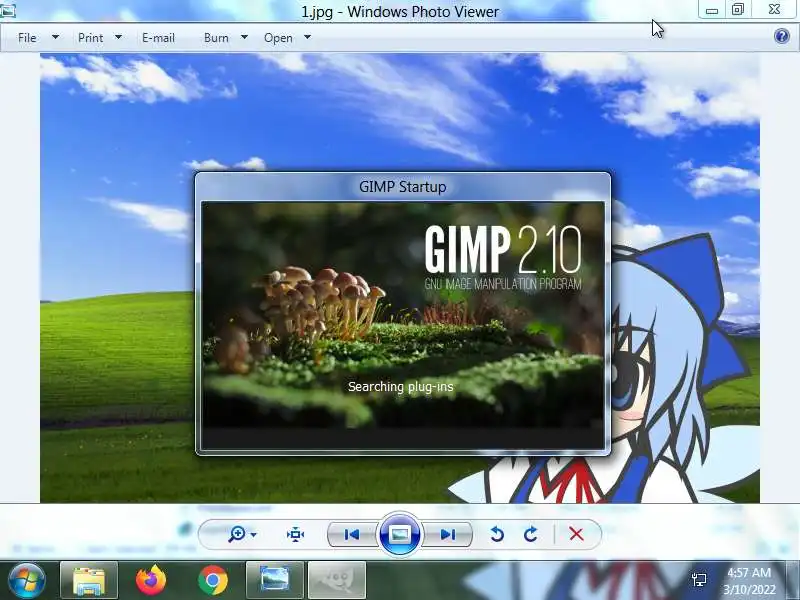Click the network tray icon
800x600 pixels.
pos(699,579)
